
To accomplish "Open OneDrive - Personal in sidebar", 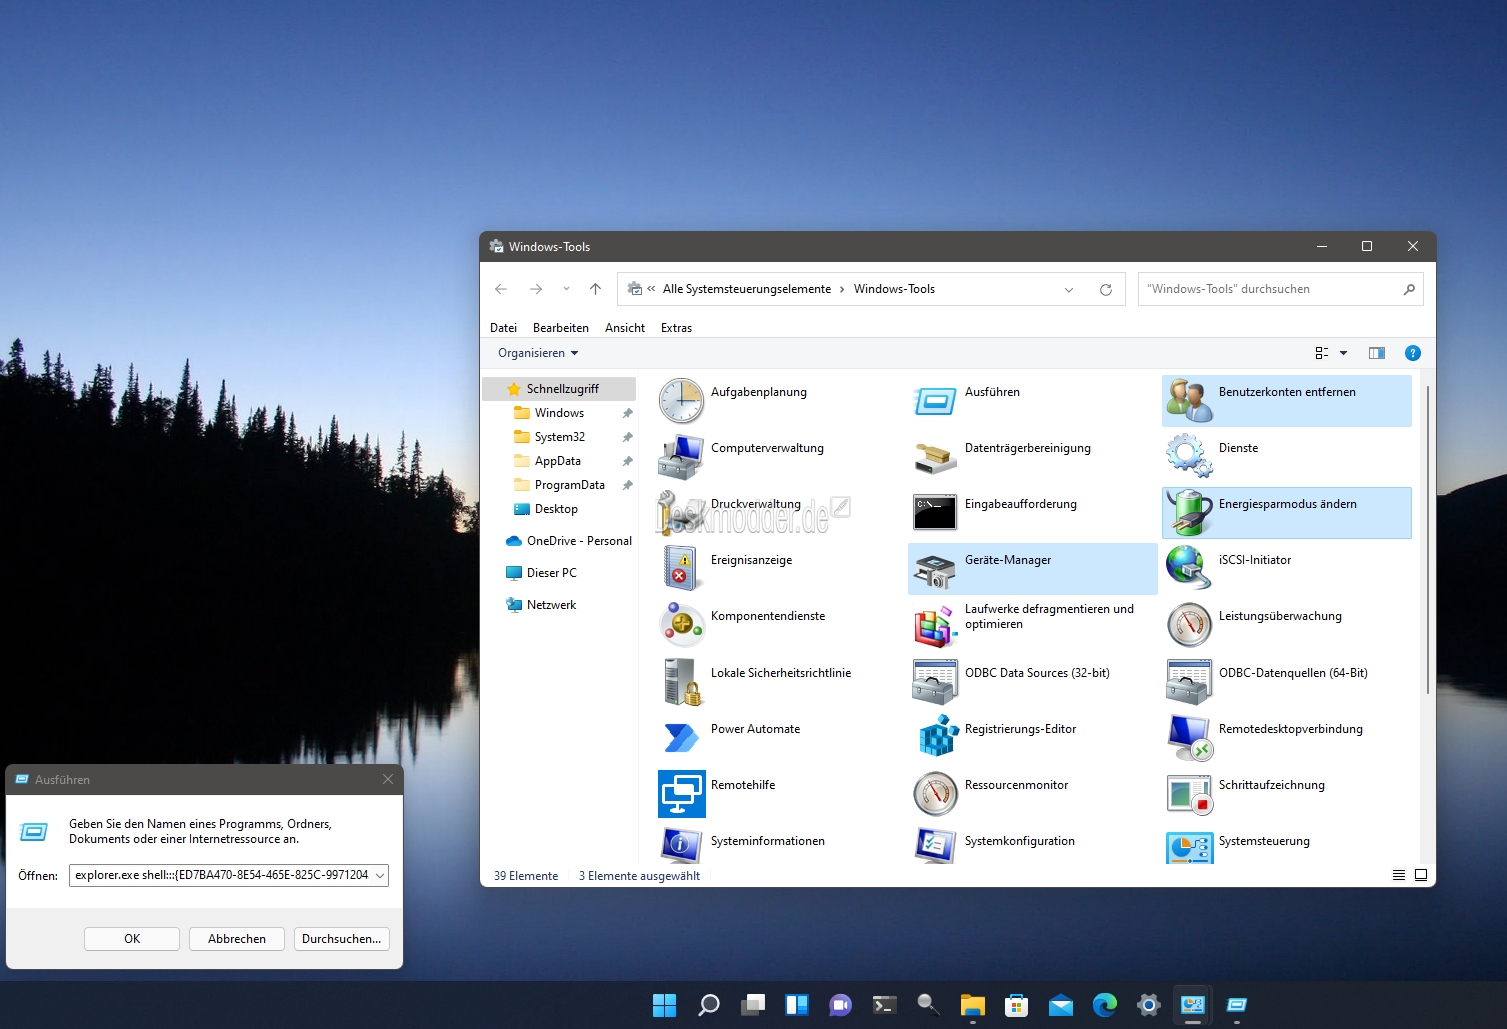I will tap(569, 541).
